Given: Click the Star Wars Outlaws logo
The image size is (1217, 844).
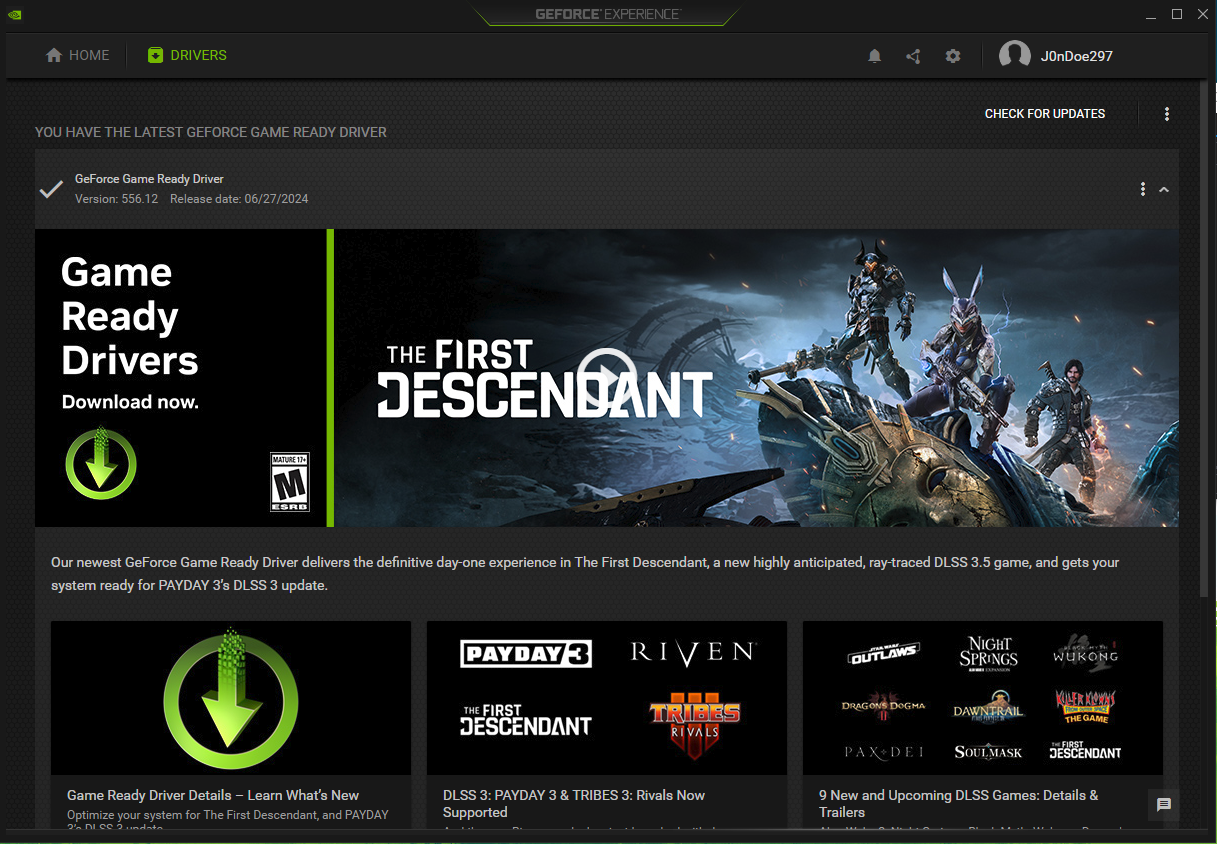Looking at the screenshot, I should click(x=883, y=655).
